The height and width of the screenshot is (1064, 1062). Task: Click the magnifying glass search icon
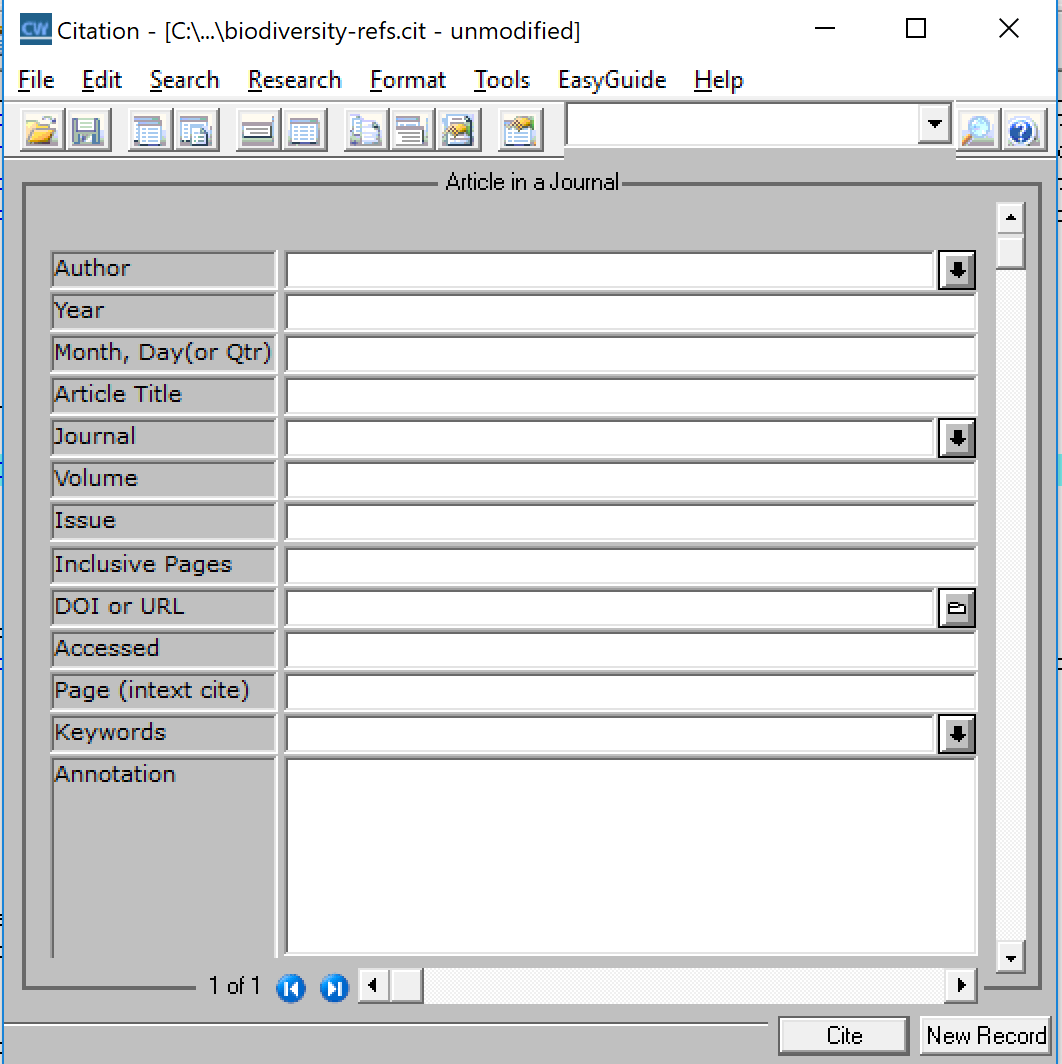click(976, 131)
